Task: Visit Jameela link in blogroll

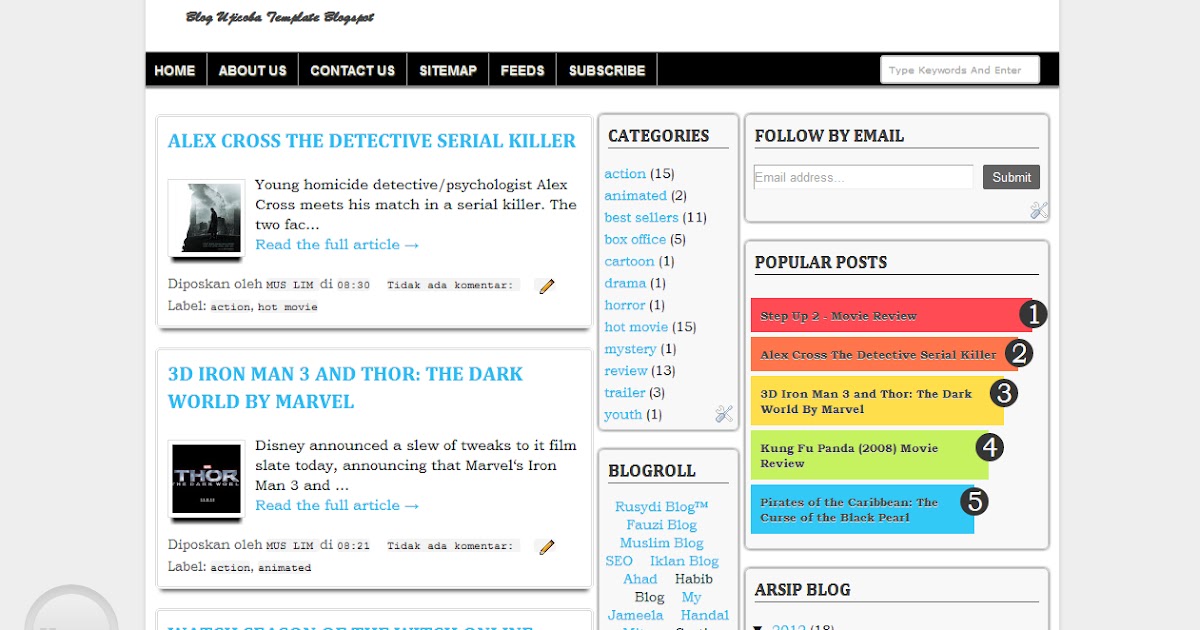Action: (636, 615)
